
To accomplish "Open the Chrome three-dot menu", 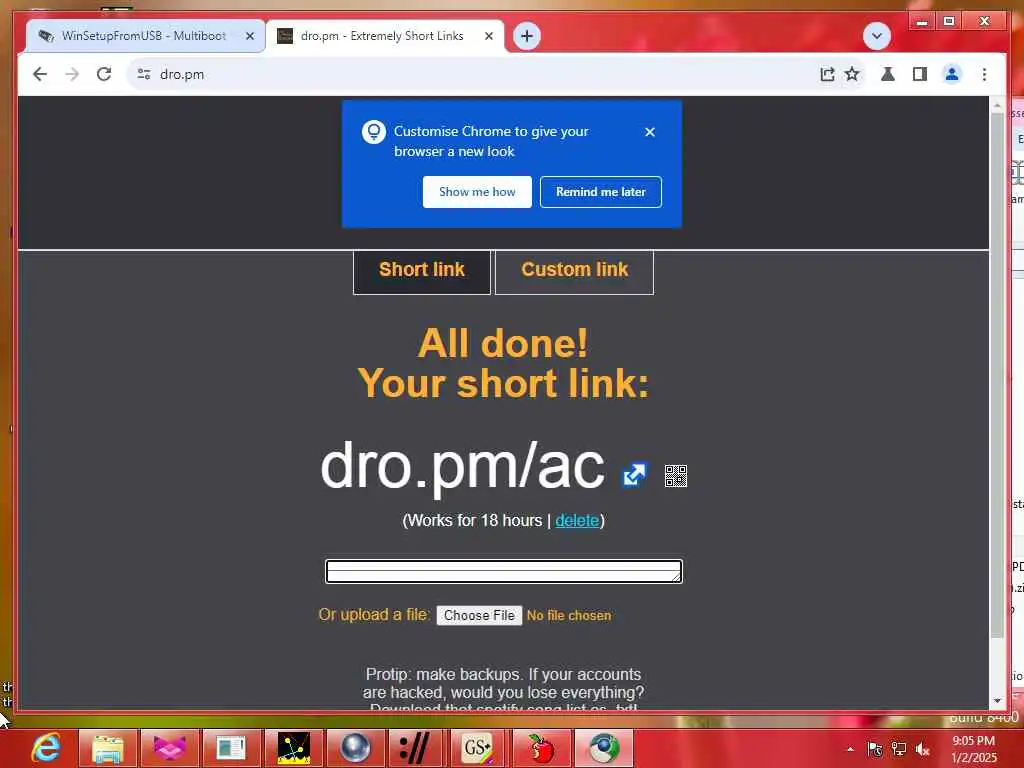I will [984, 74].
